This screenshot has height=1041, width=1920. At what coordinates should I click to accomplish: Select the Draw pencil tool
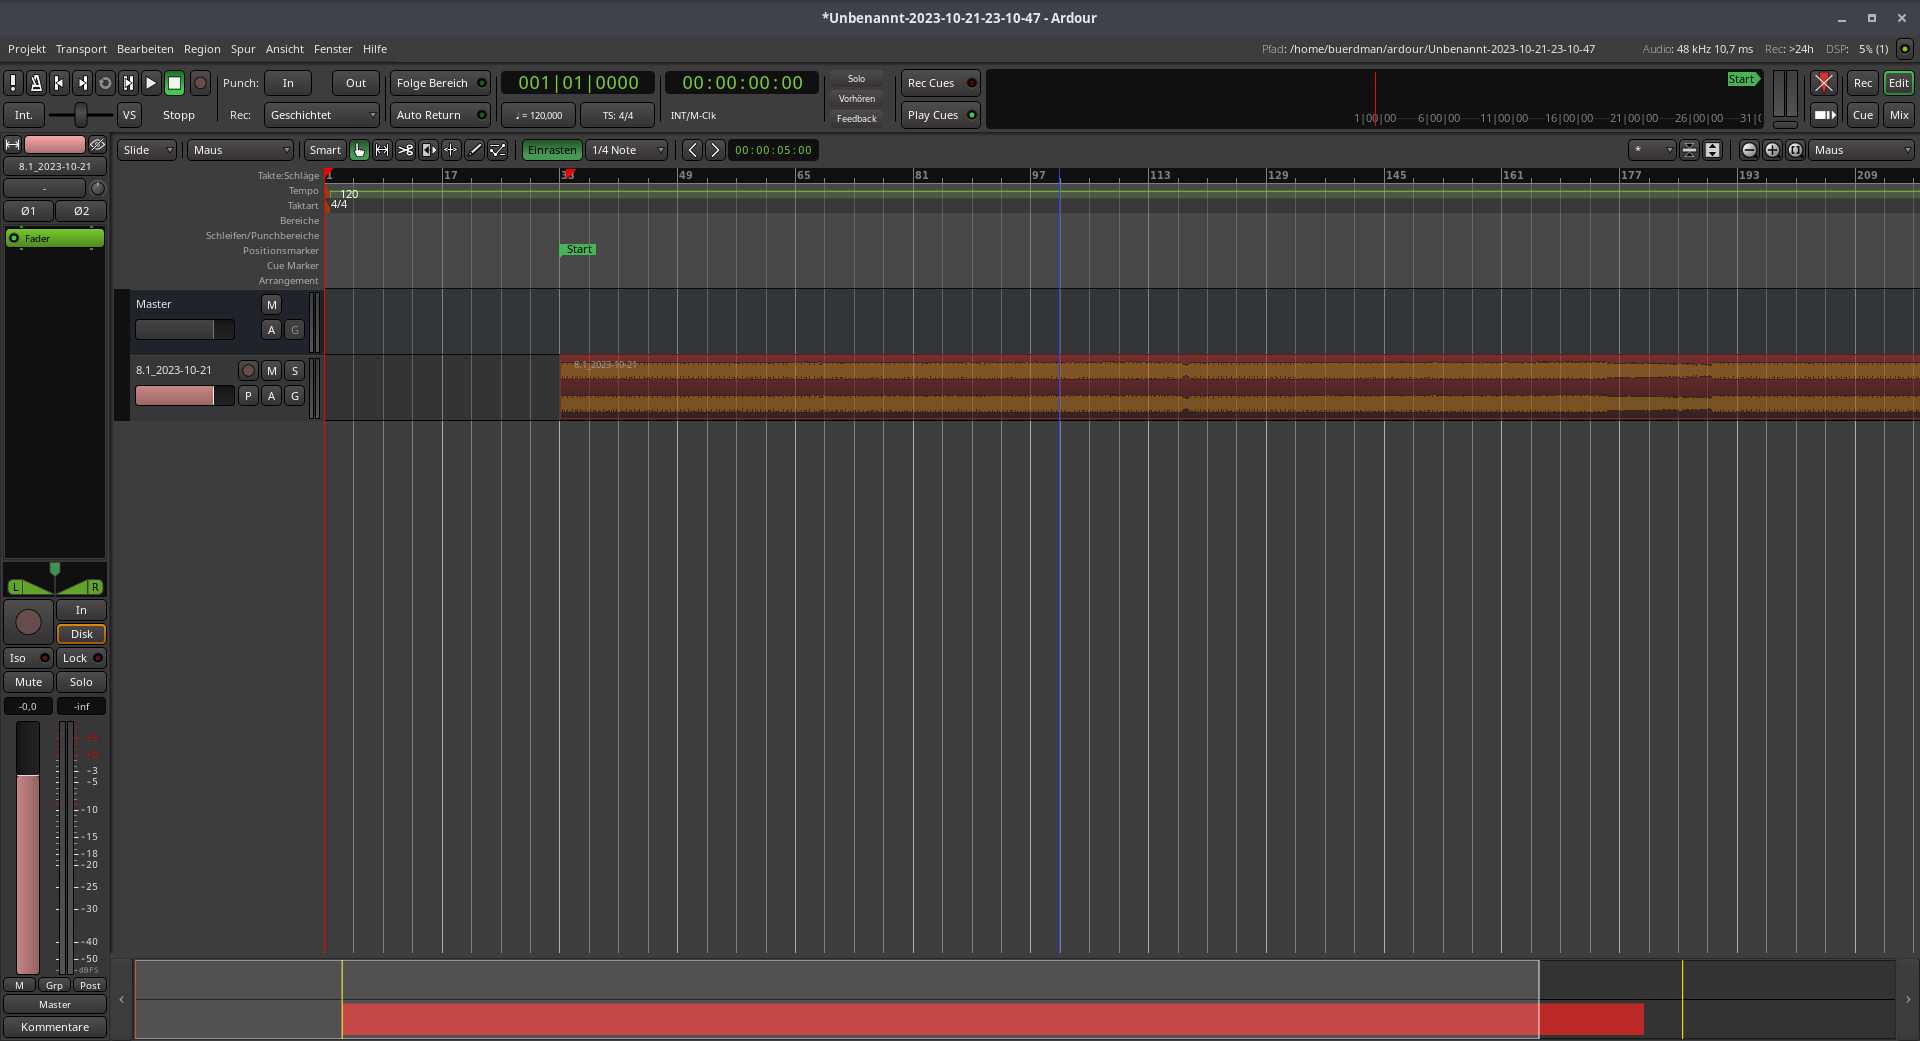[x=475, y=150]
